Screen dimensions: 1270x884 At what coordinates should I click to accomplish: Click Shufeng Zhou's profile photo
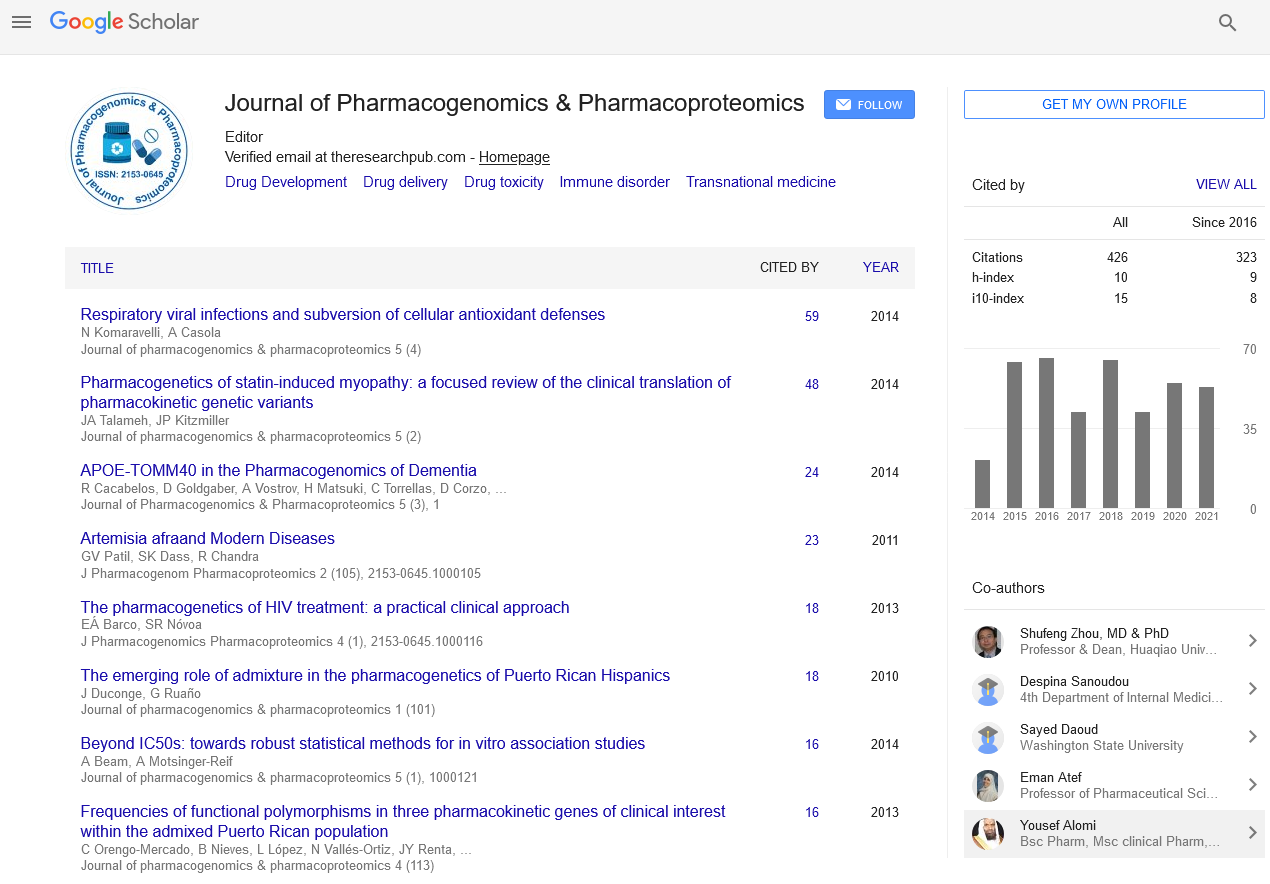(x=988, y=641)
